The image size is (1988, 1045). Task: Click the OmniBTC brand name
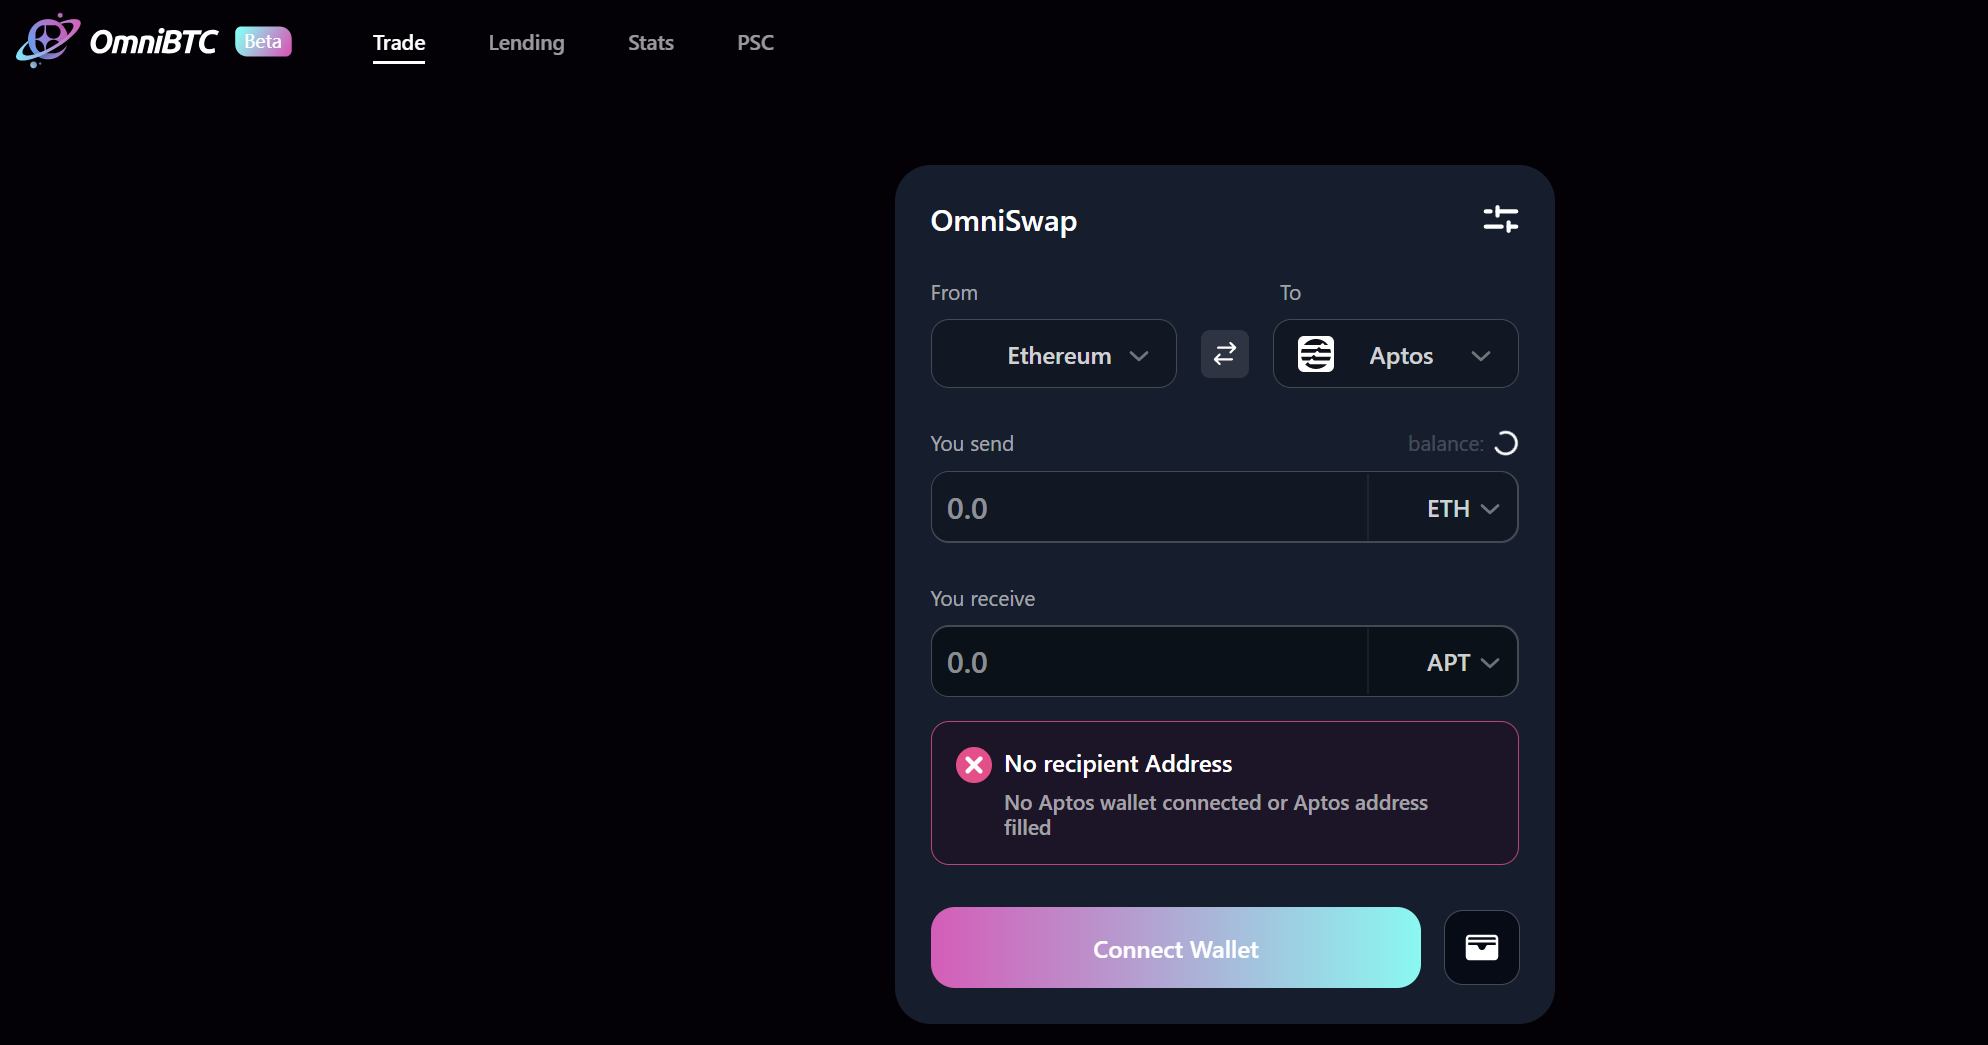[153, 42]
